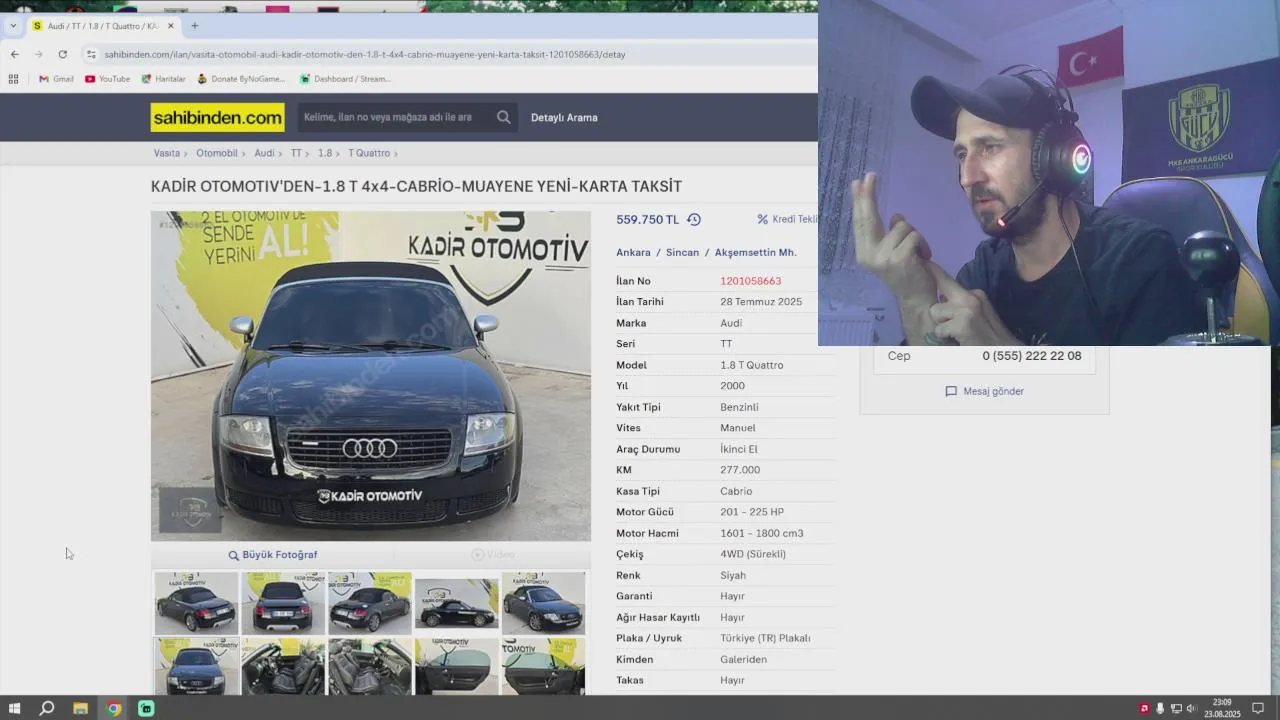Click the search magnifier icon
The width and height of the screenshot is (1280, 720).
(x=503, y=117)
